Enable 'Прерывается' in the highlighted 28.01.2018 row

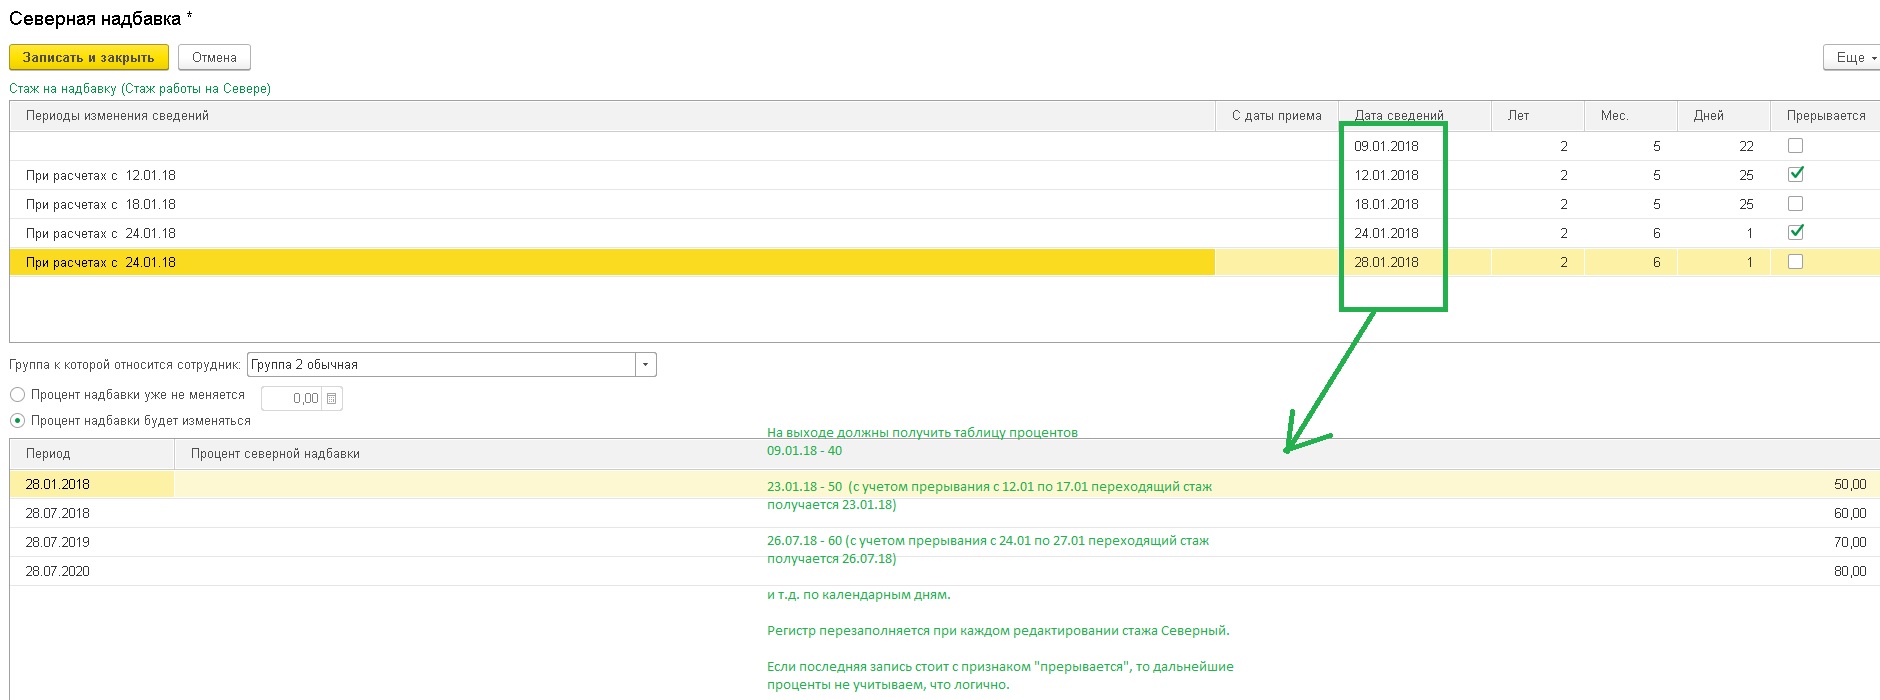tap(1795, 262)
